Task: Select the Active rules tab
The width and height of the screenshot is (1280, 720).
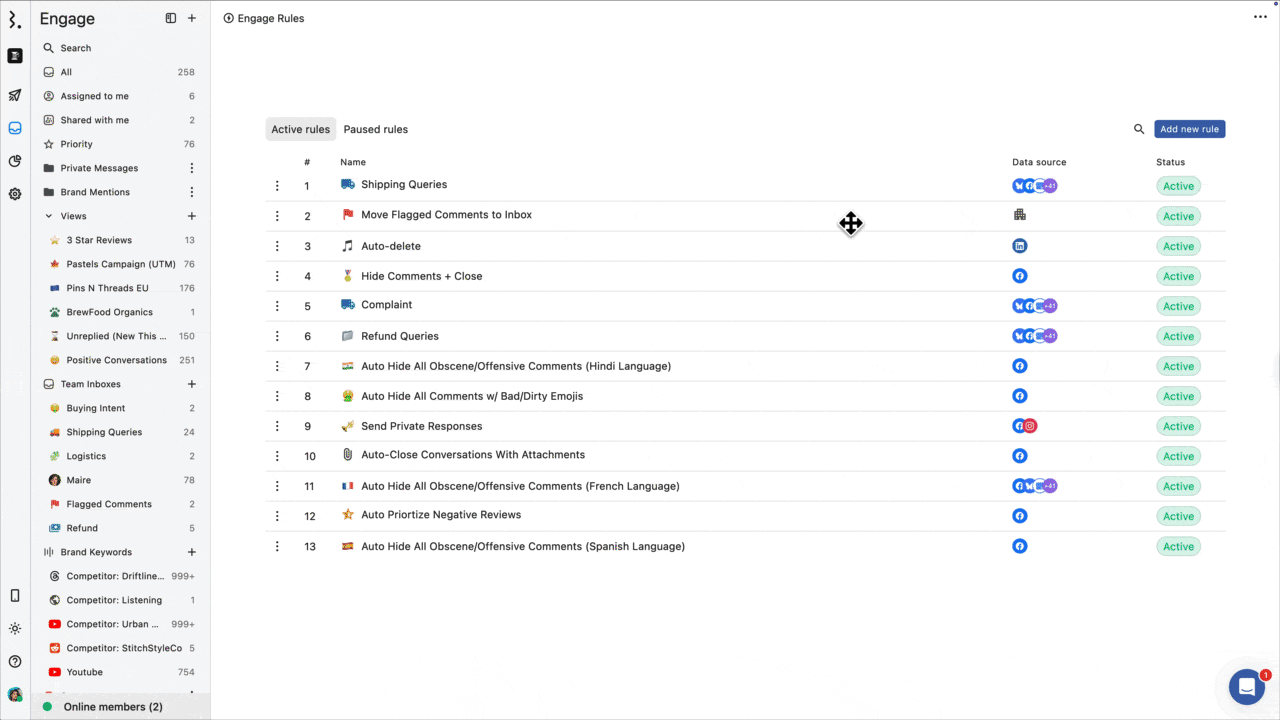Action: [x=300, y=129]
